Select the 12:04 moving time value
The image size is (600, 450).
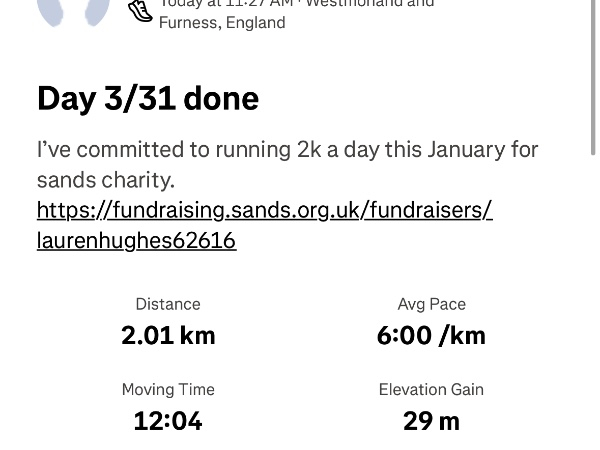168,421
